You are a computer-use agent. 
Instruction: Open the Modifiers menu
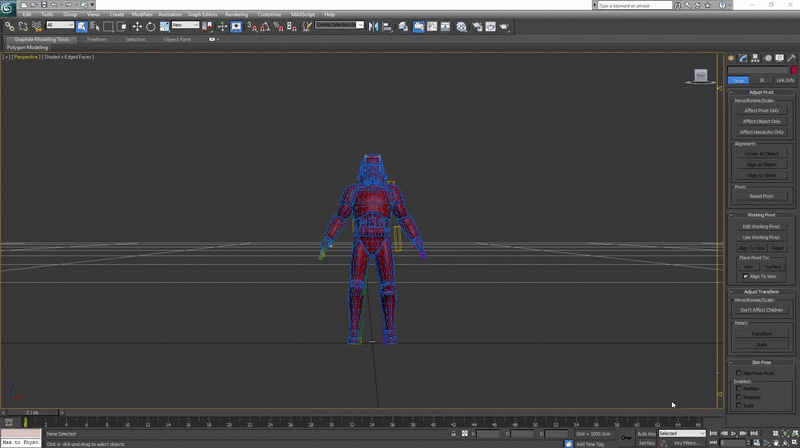point(141,14)
